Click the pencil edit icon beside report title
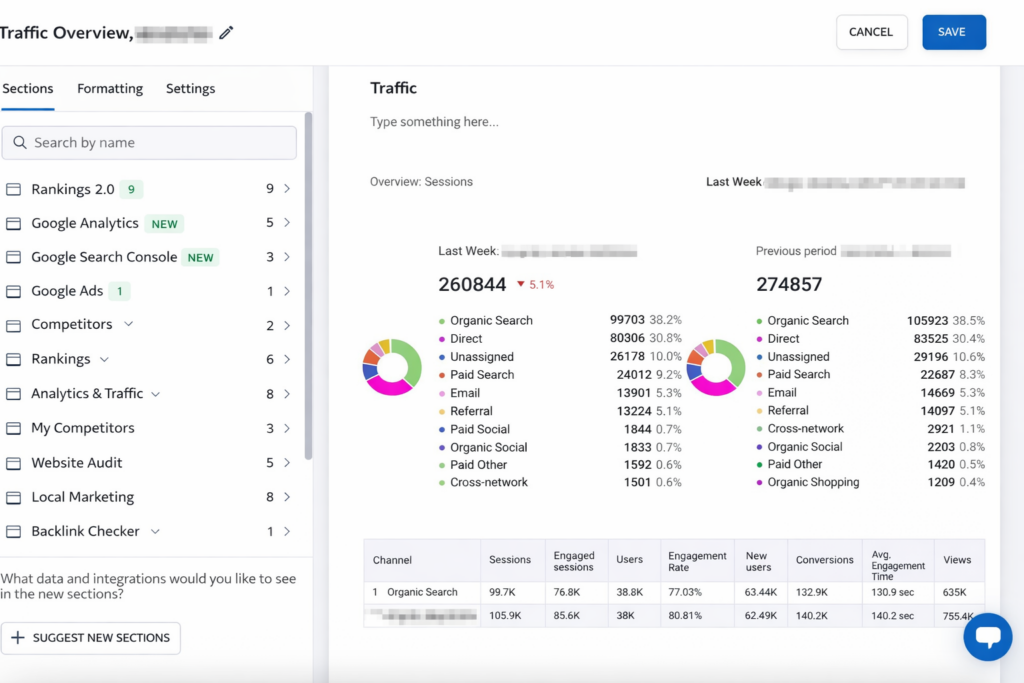The width and height of the screenshot is (1024, 683). point(226,33)
